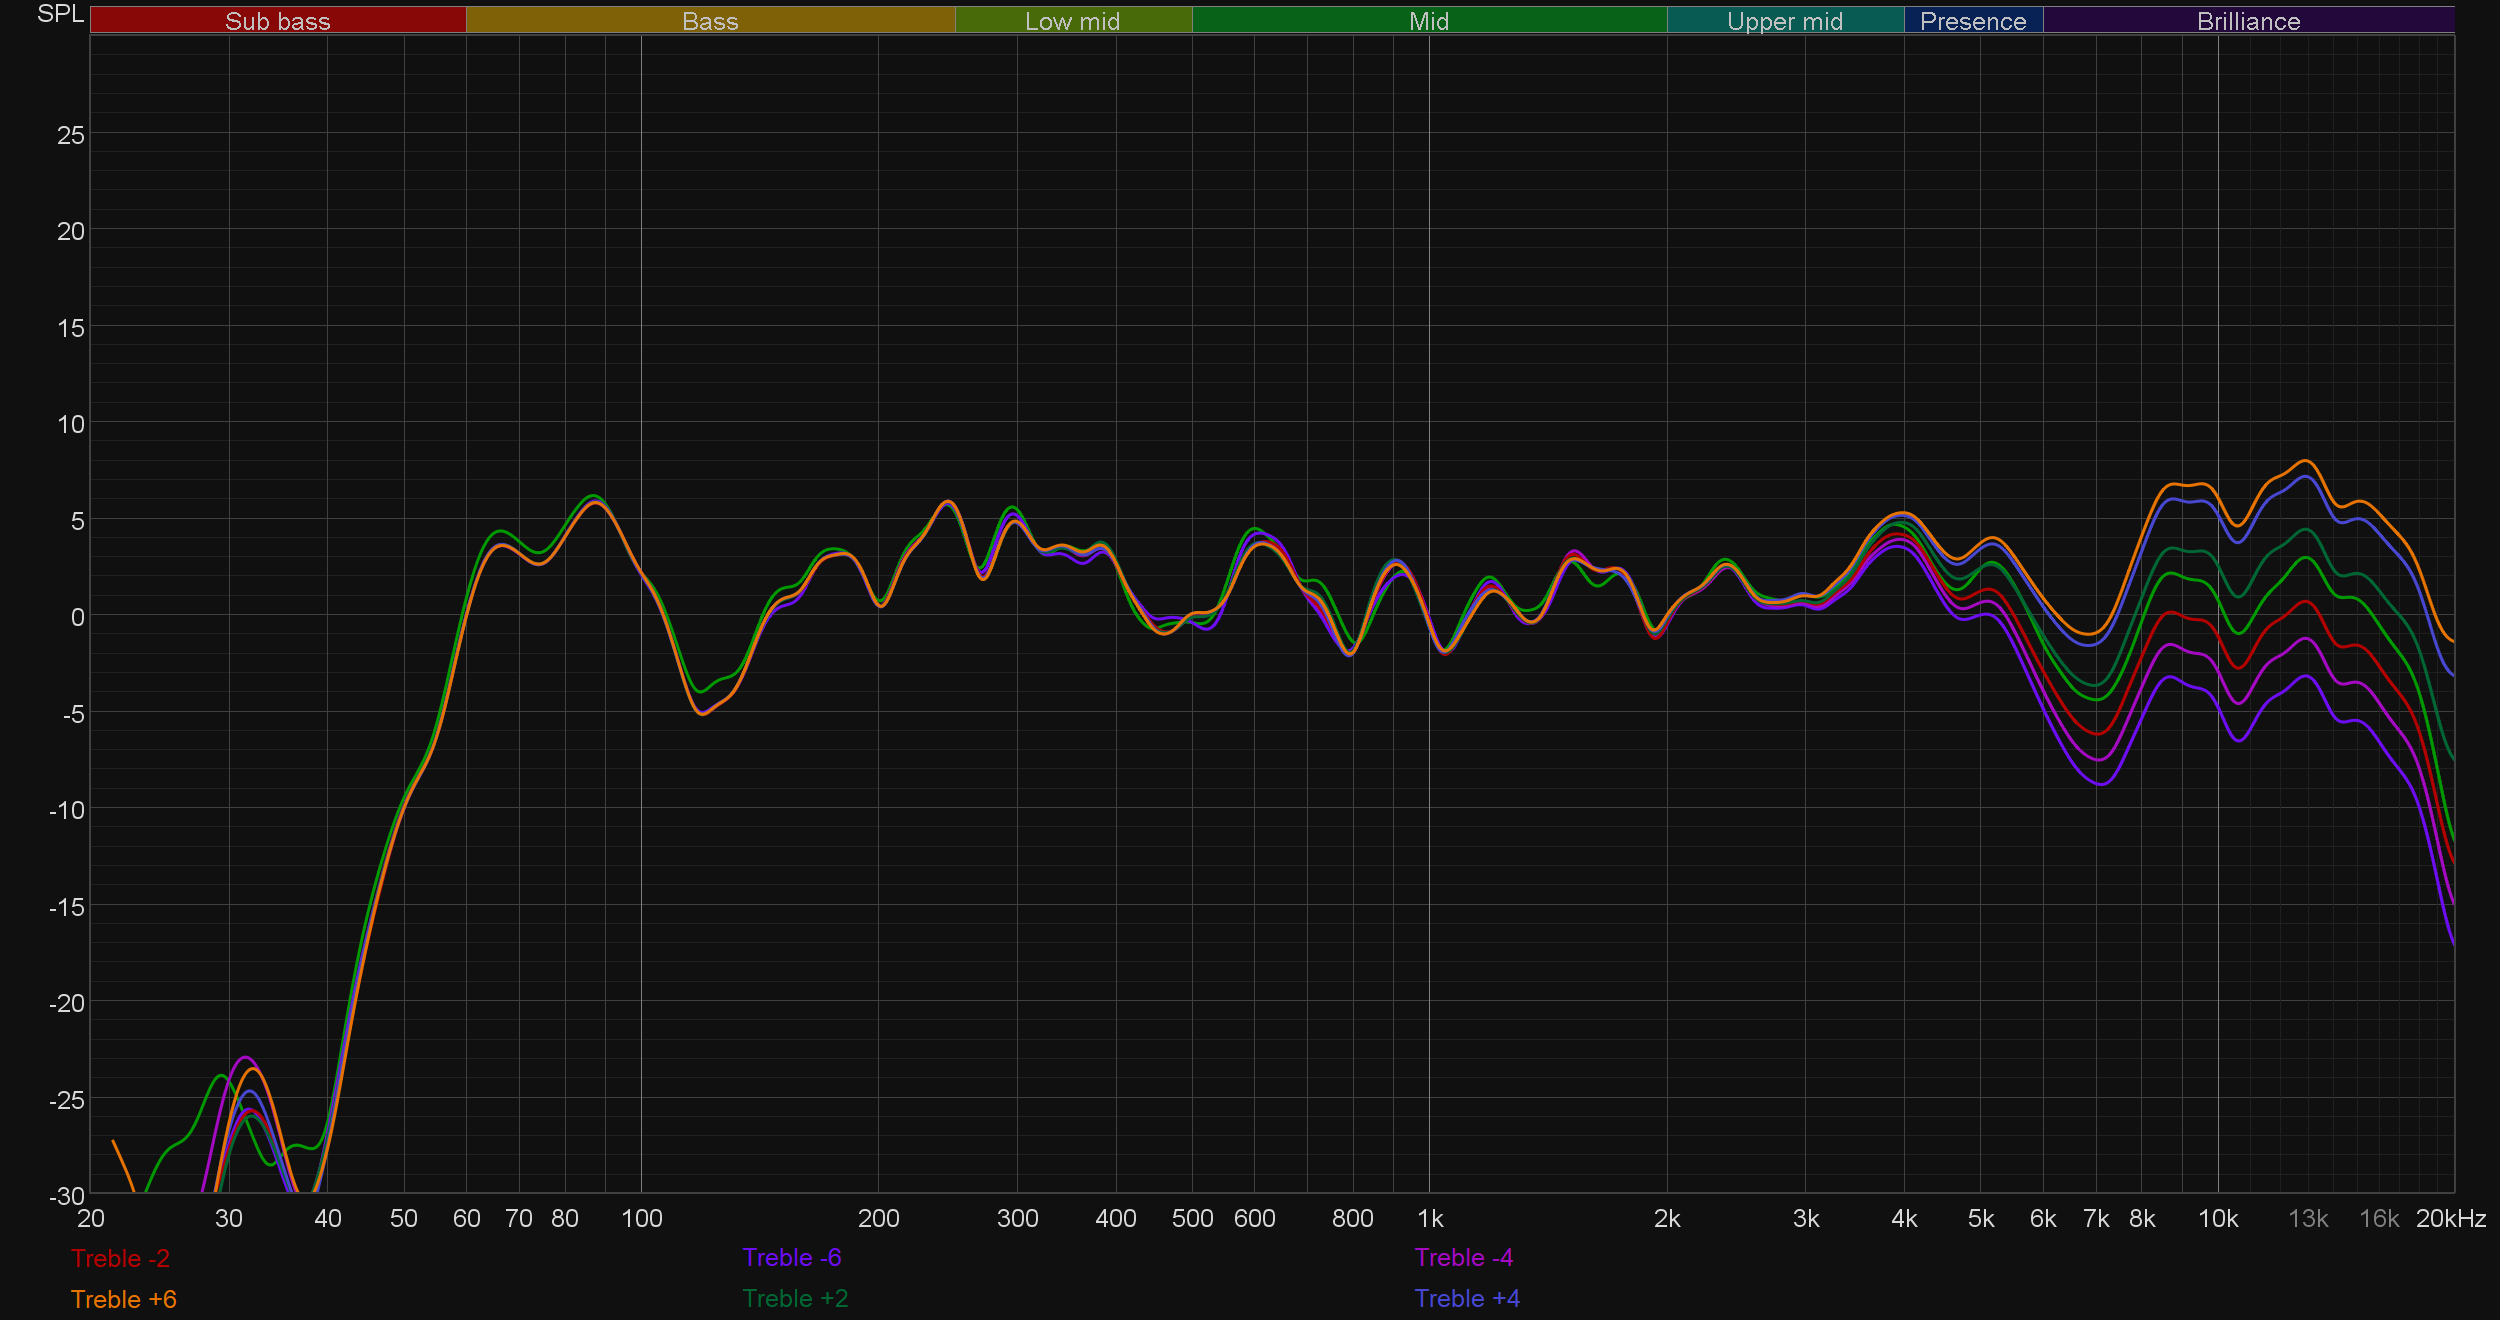Click the -30 SPL axis label
This screenshot has height=1320, width=2500.
coord(66,1196)
